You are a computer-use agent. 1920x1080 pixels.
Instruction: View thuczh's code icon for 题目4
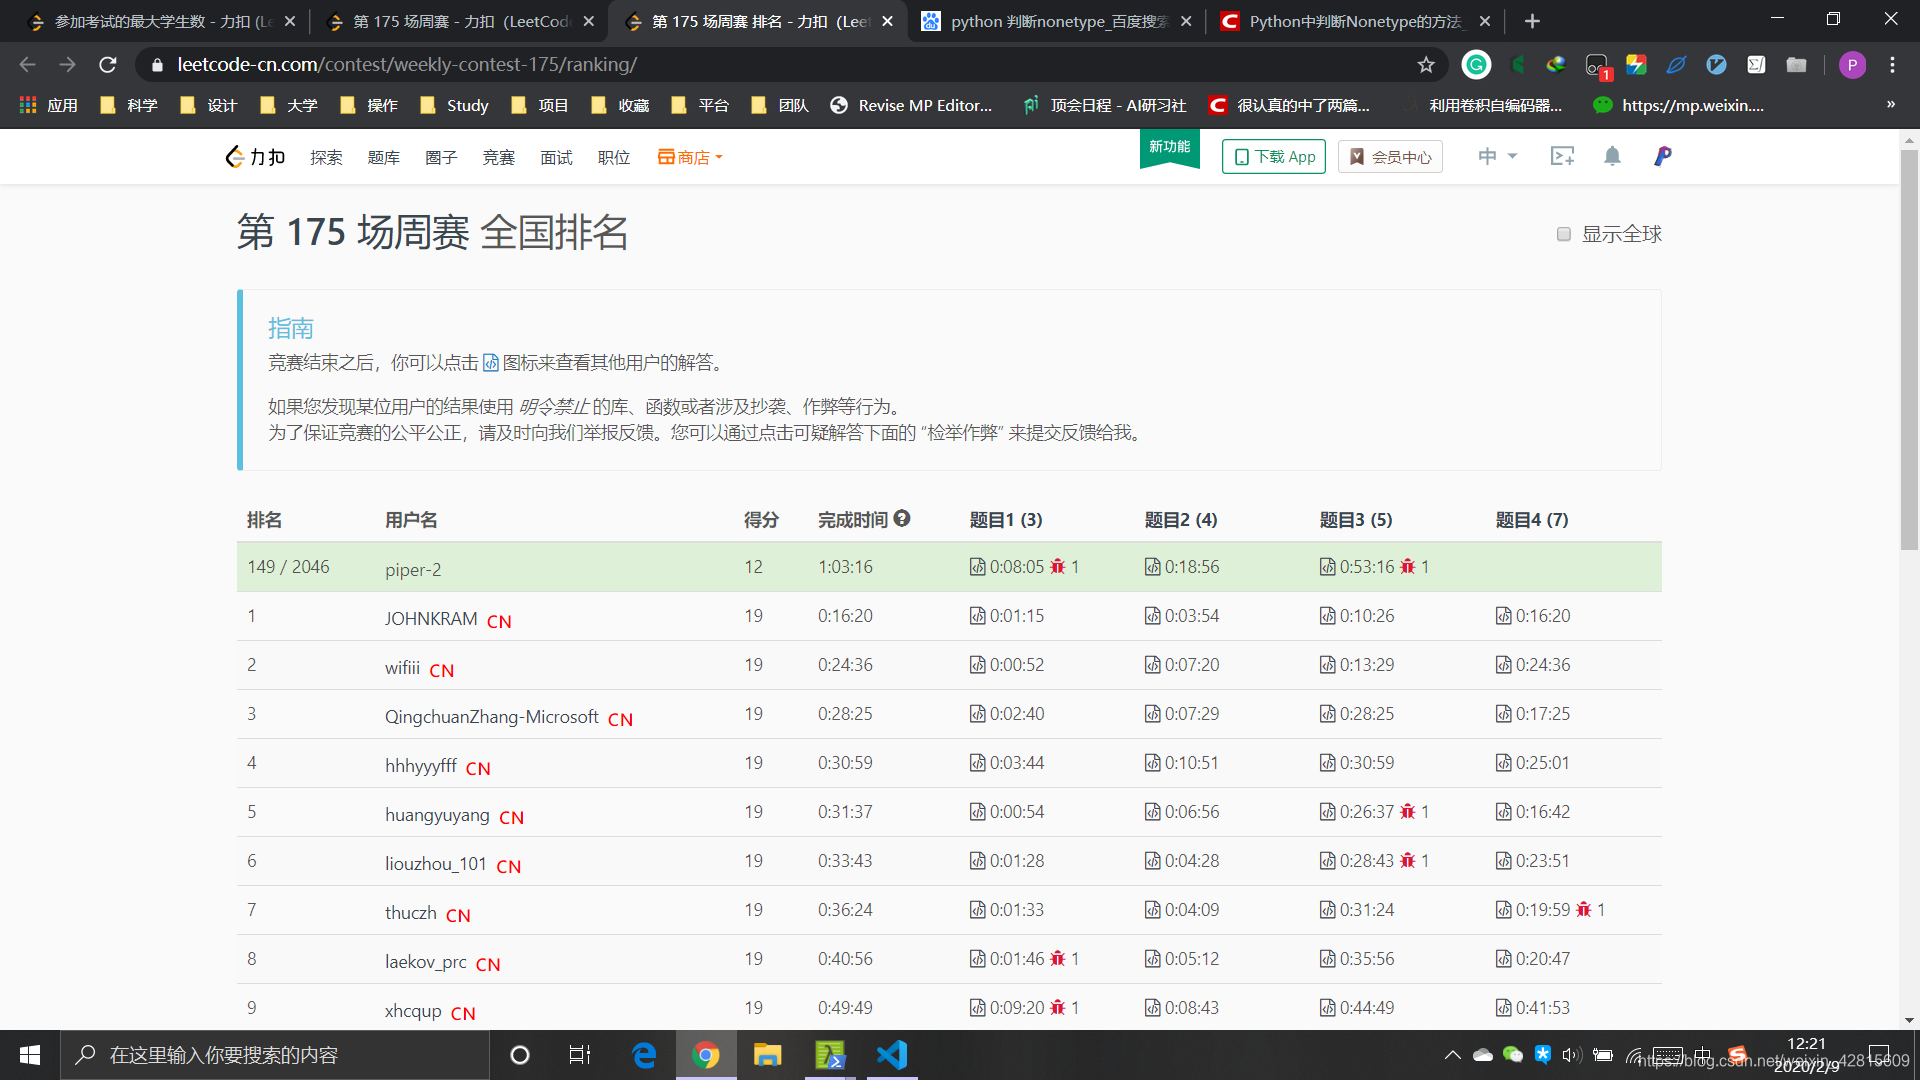pos(1503,910)
